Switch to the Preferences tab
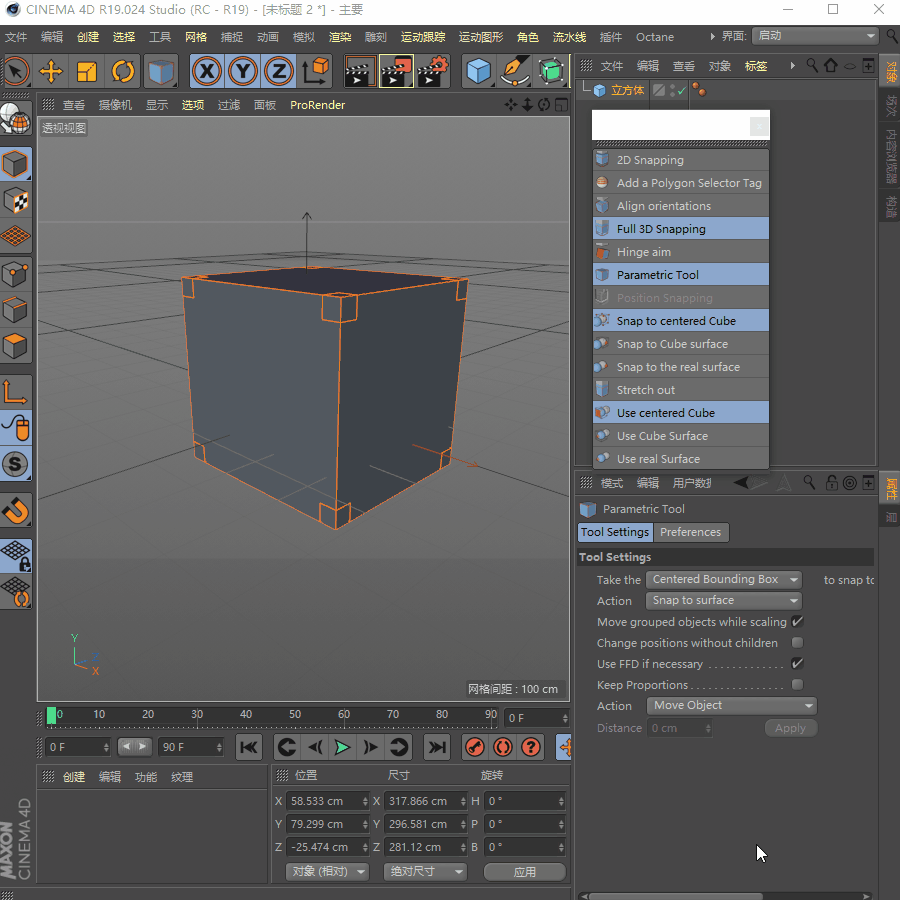This screenshot has height=900, width=900. [x=690, y=532]
